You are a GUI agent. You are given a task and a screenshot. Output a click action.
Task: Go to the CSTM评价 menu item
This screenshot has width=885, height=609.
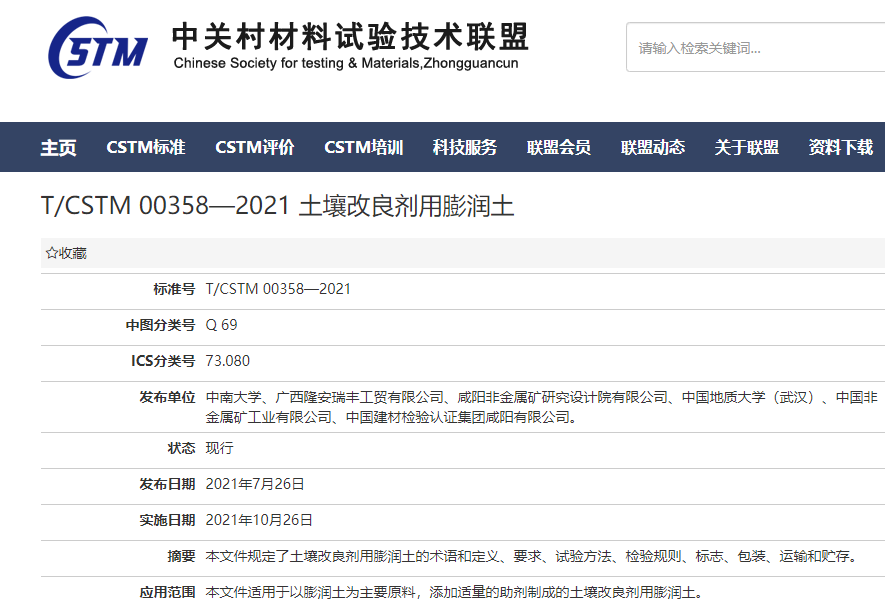coord(255,147)
